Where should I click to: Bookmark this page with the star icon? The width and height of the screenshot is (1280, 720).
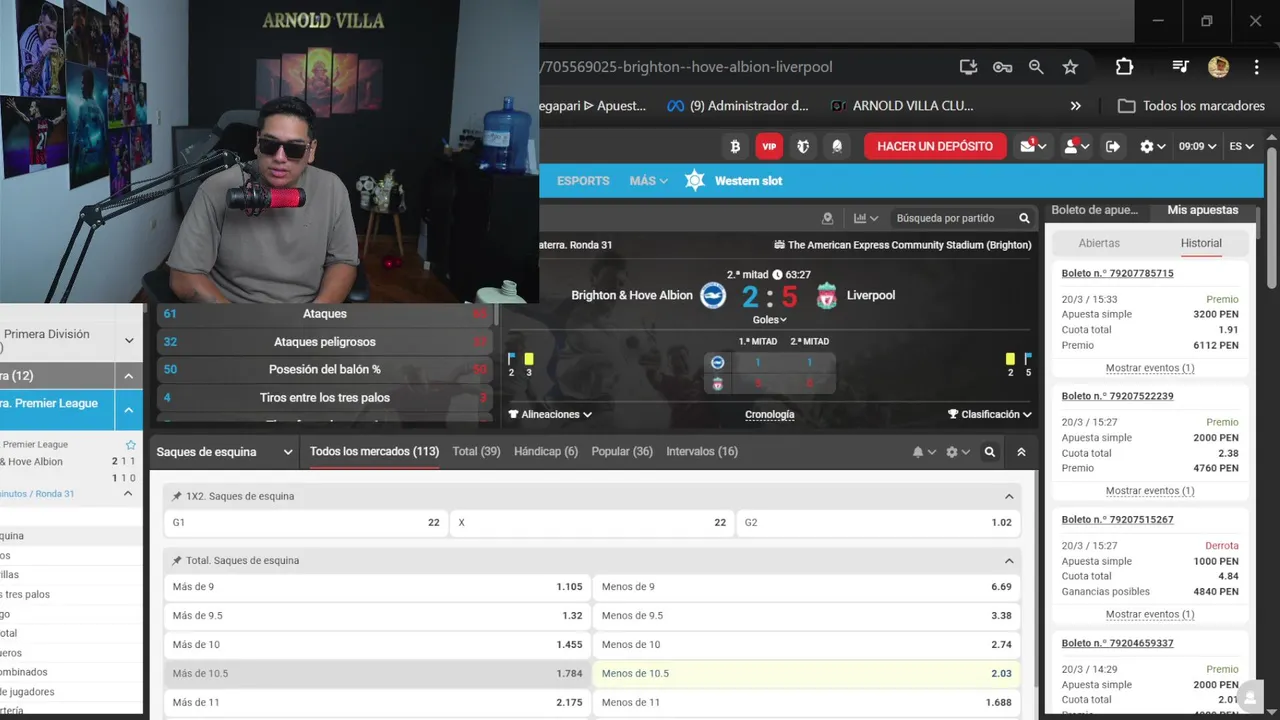(1070, 67)
